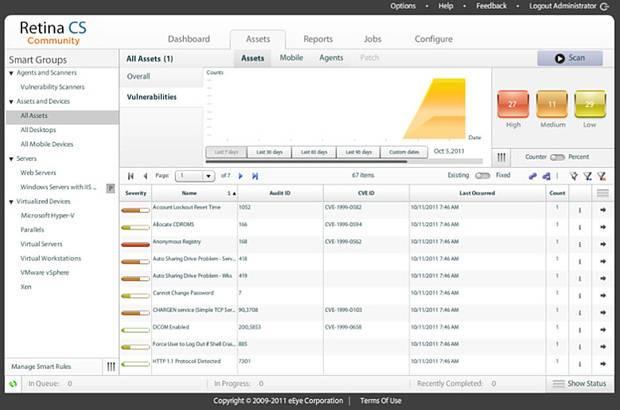
Task: Open info for Anonymous Registry row
Action: tap(580, 242)
